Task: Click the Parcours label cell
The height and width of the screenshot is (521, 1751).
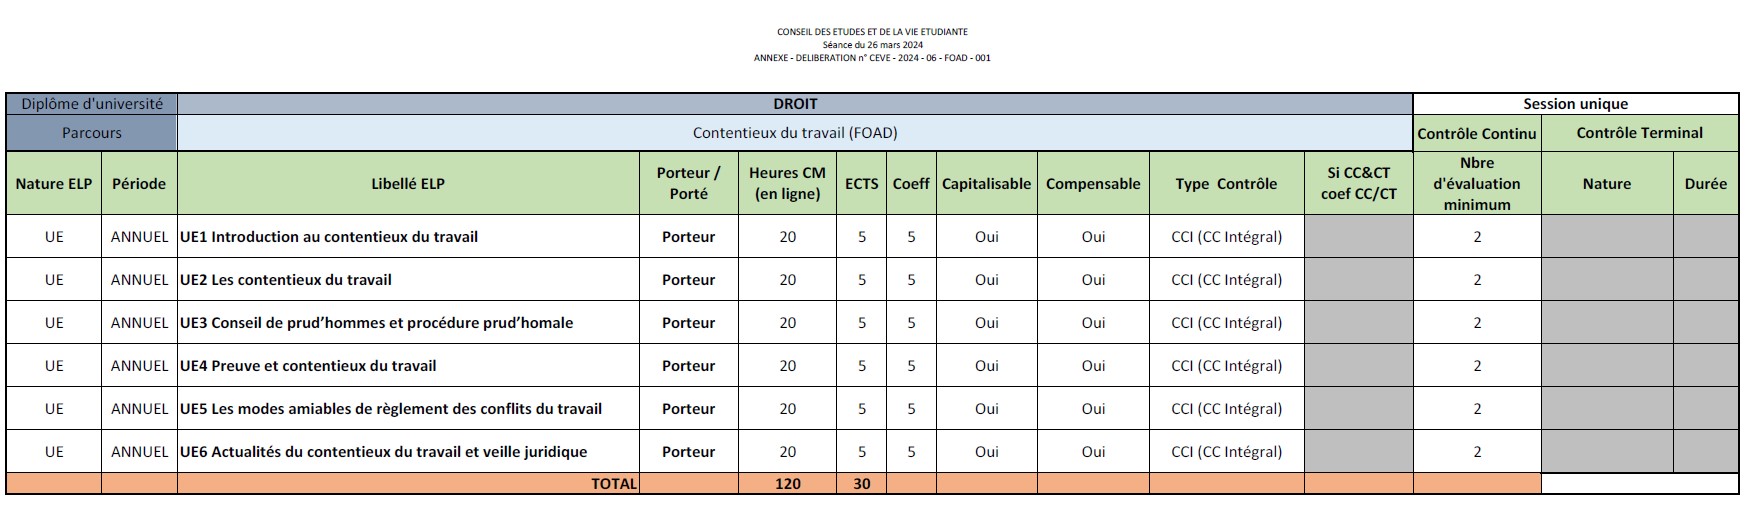Action: coord(92,133)
